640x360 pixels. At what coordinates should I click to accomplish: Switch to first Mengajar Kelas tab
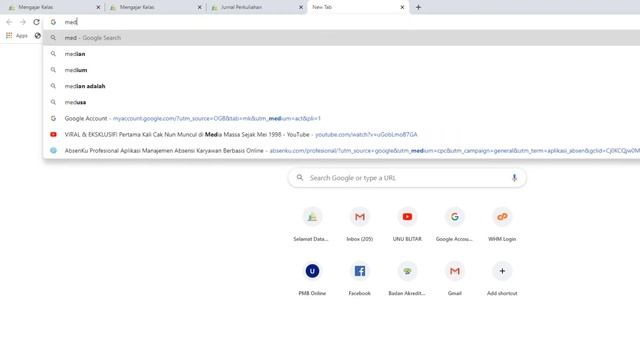tap(53, 7)
